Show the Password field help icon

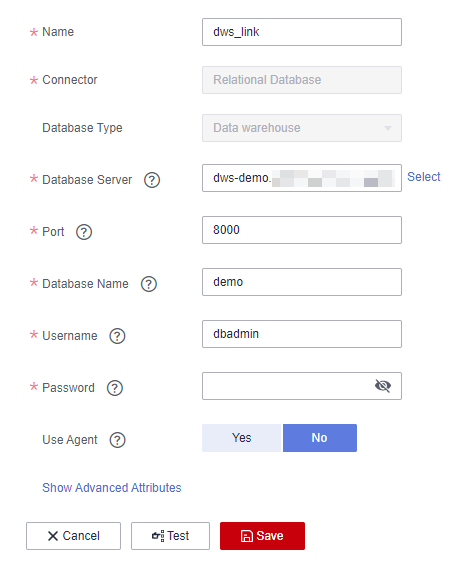pos(115,388)
